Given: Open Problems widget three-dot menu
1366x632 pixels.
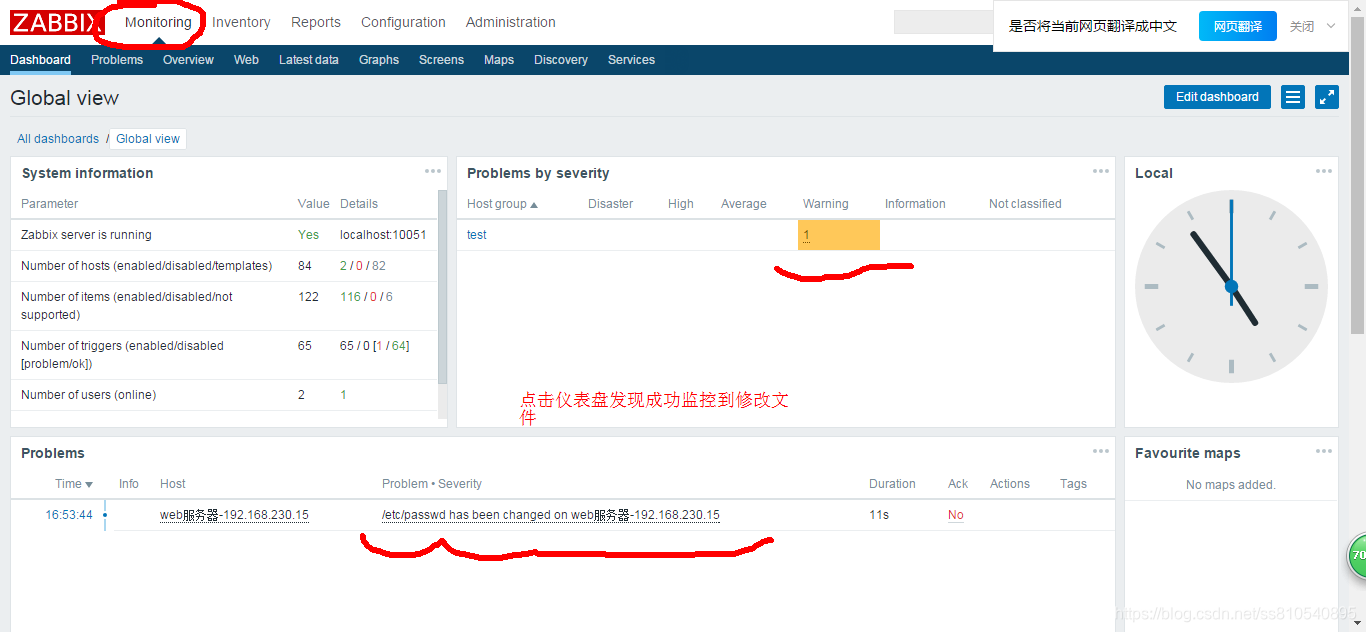Looking at the screenshot, I should pos(1101,451).
